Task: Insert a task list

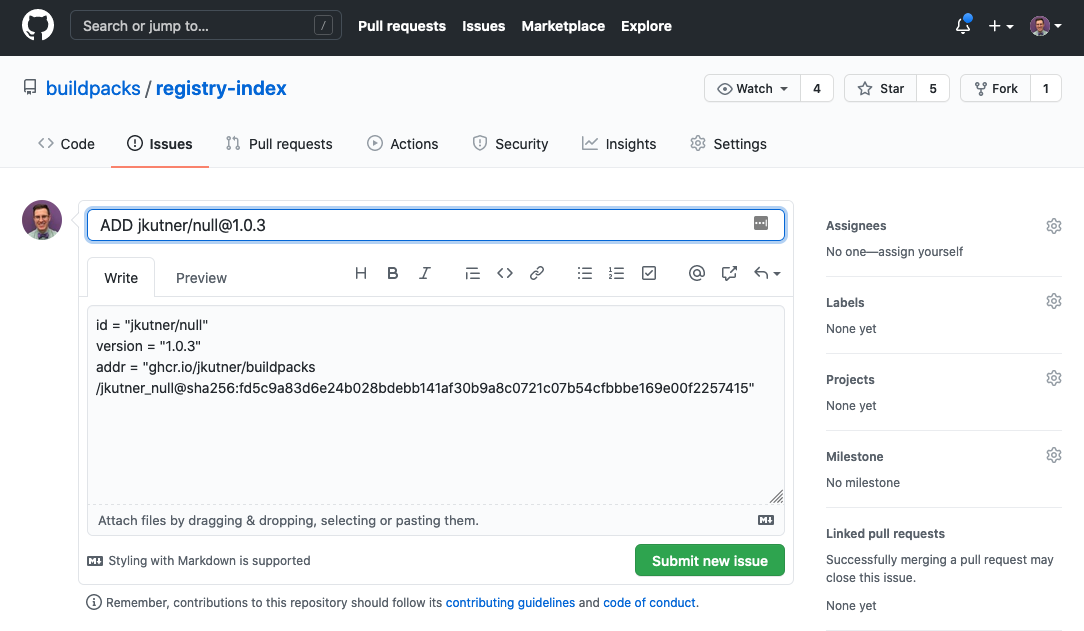Action: click(648, 273)
